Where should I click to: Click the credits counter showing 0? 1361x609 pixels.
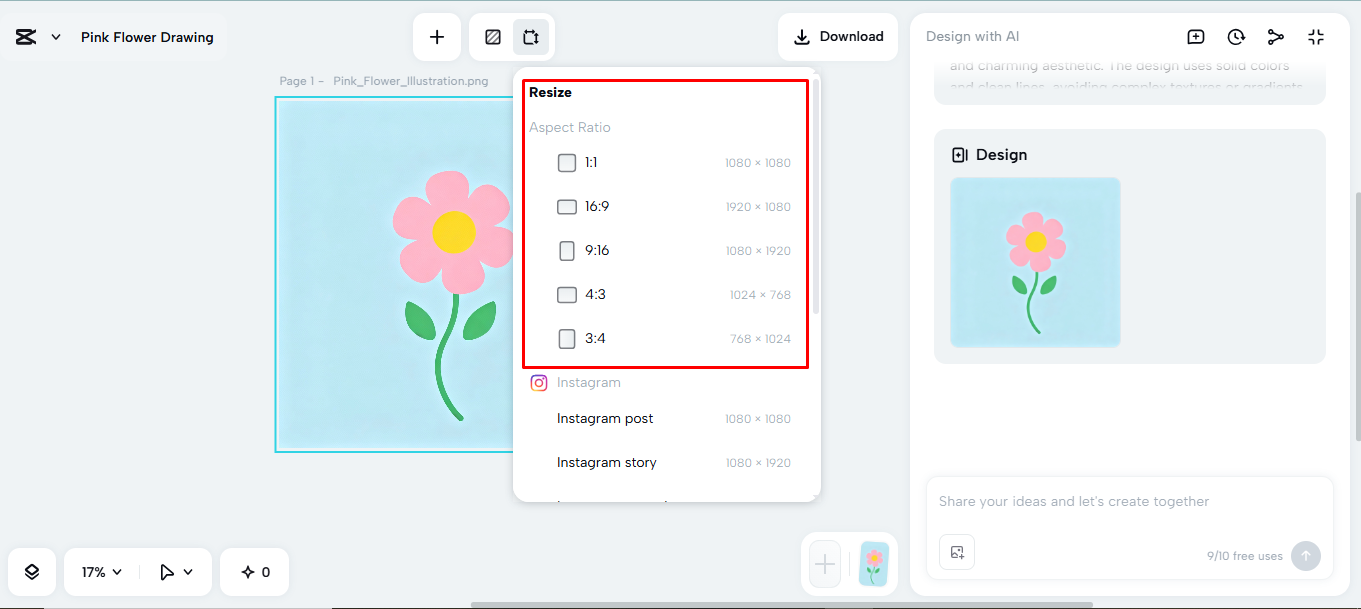(254, 571)
